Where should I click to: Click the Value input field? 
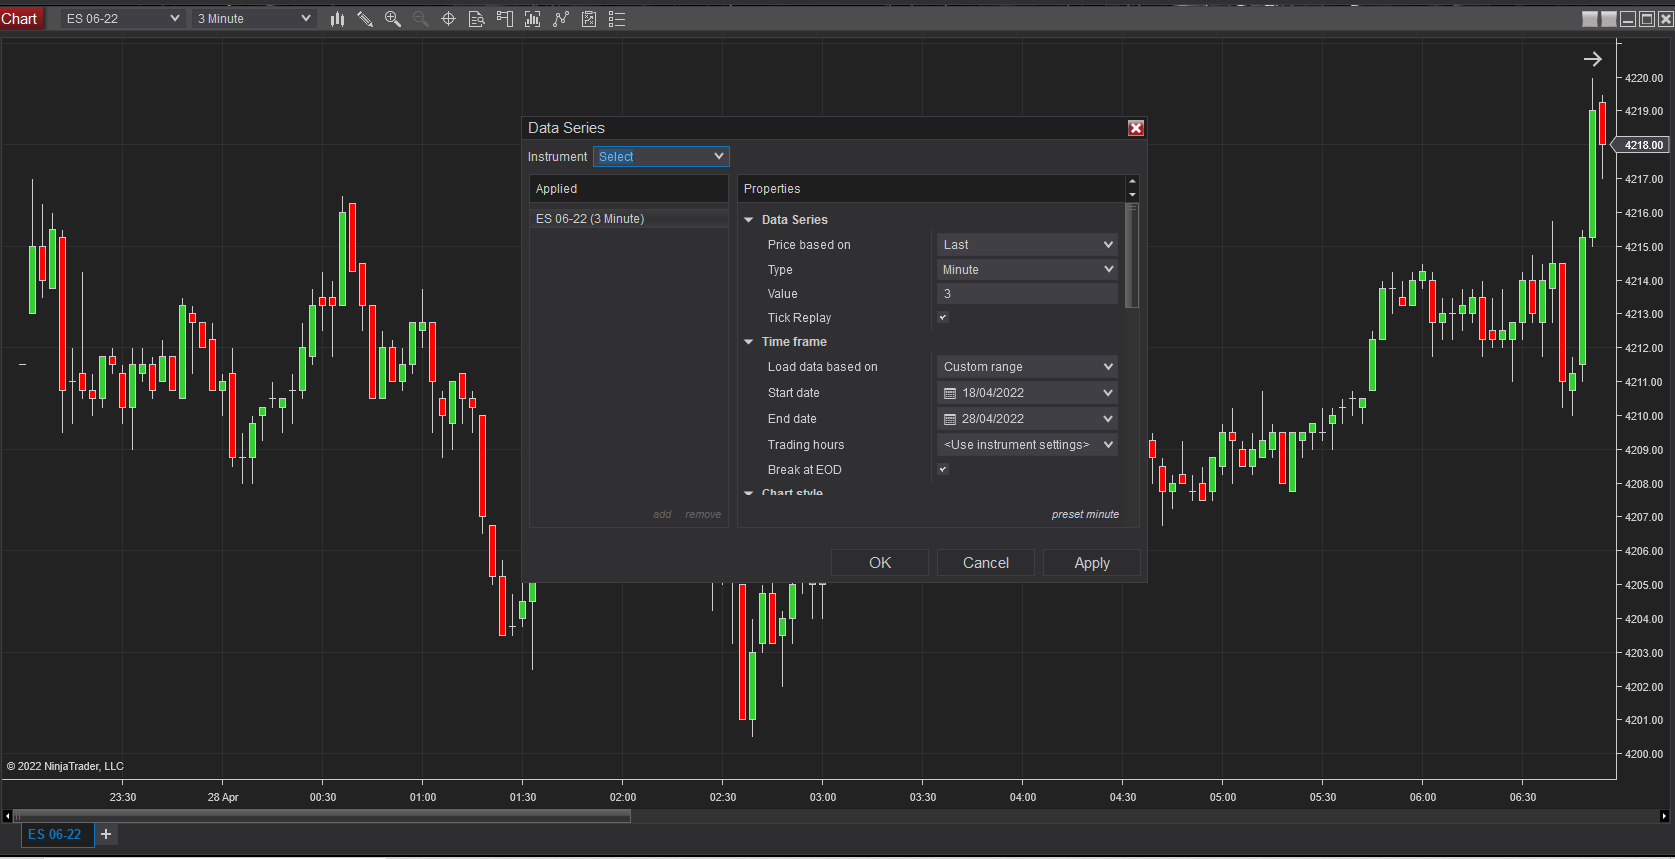point(1027,294)
